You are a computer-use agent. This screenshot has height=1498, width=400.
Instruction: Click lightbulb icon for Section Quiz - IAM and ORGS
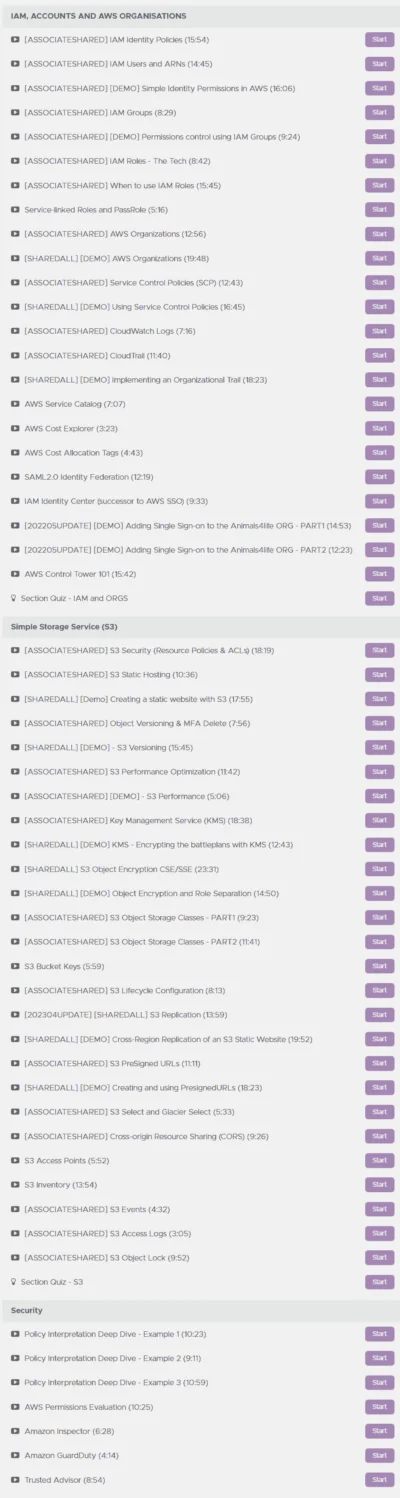(x=14, y=598)
